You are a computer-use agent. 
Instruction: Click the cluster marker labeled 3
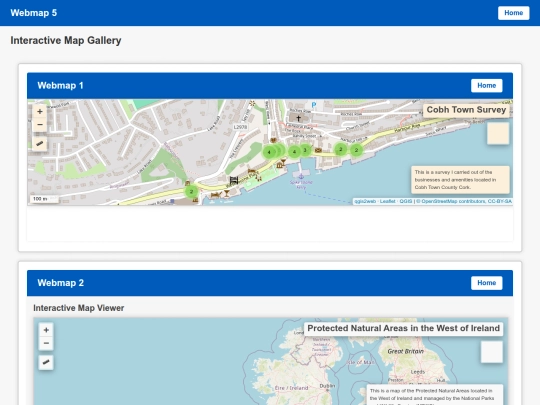point(305,150)
